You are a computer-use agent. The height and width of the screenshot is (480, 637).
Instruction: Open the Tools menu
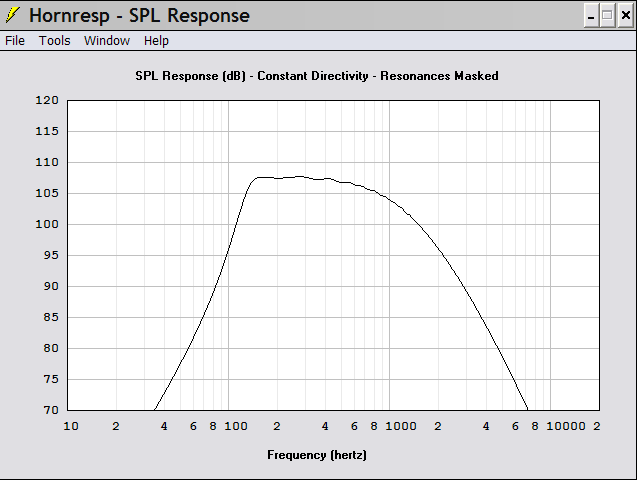pyautogui.click(x=54, y=41)
